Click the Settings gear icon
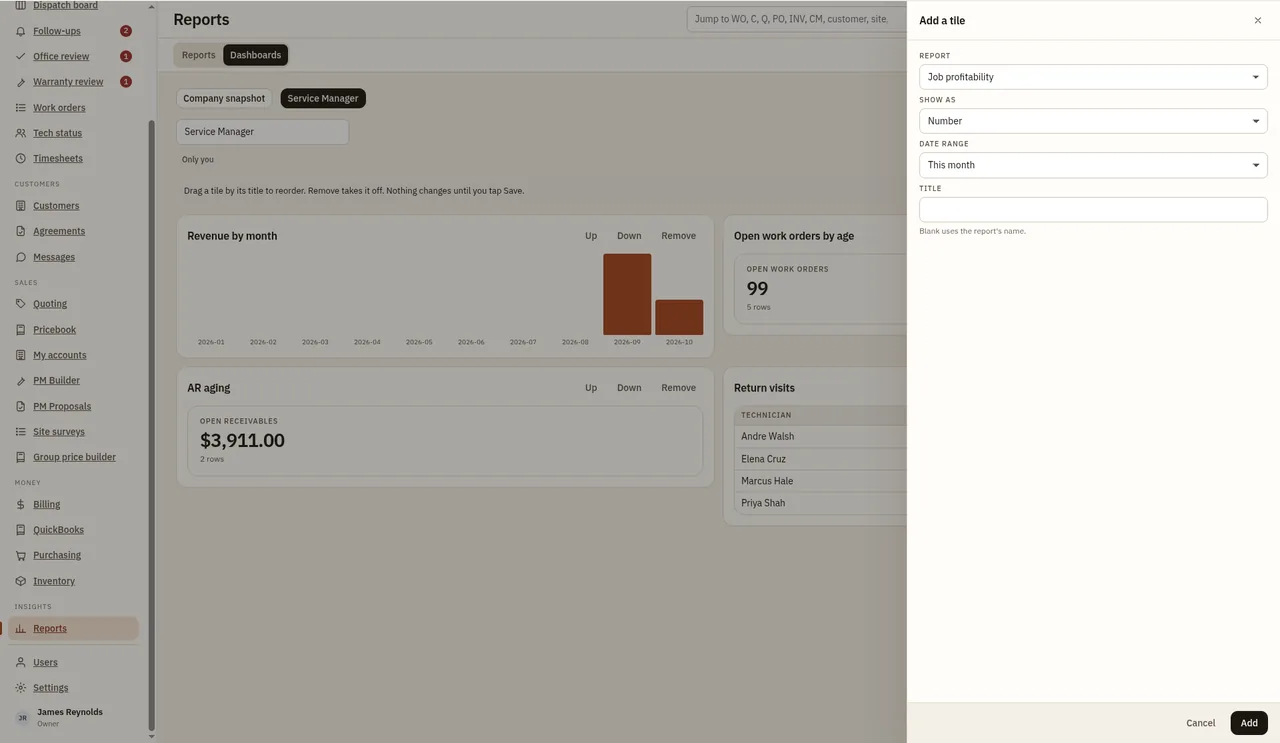1280x743 pixels. [x=21, y=688]
